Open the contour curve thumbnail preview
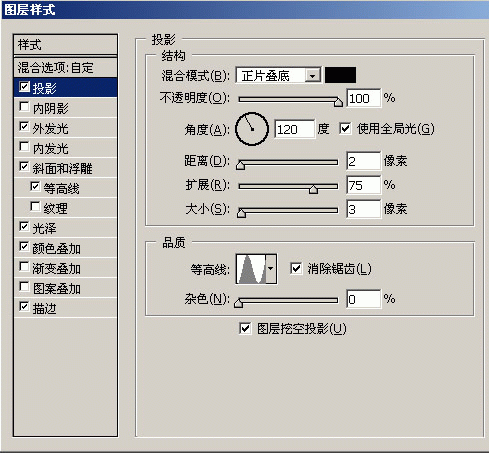Screen dimensions: 489x453 [251, 269]
